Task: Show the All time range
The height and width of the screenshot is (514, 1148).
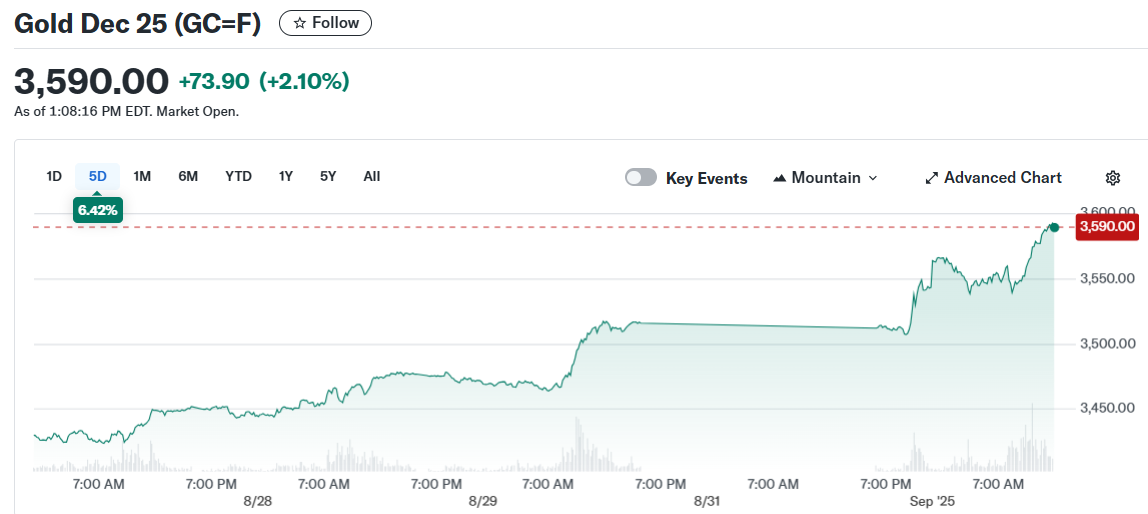Action: tap(372, 176)
